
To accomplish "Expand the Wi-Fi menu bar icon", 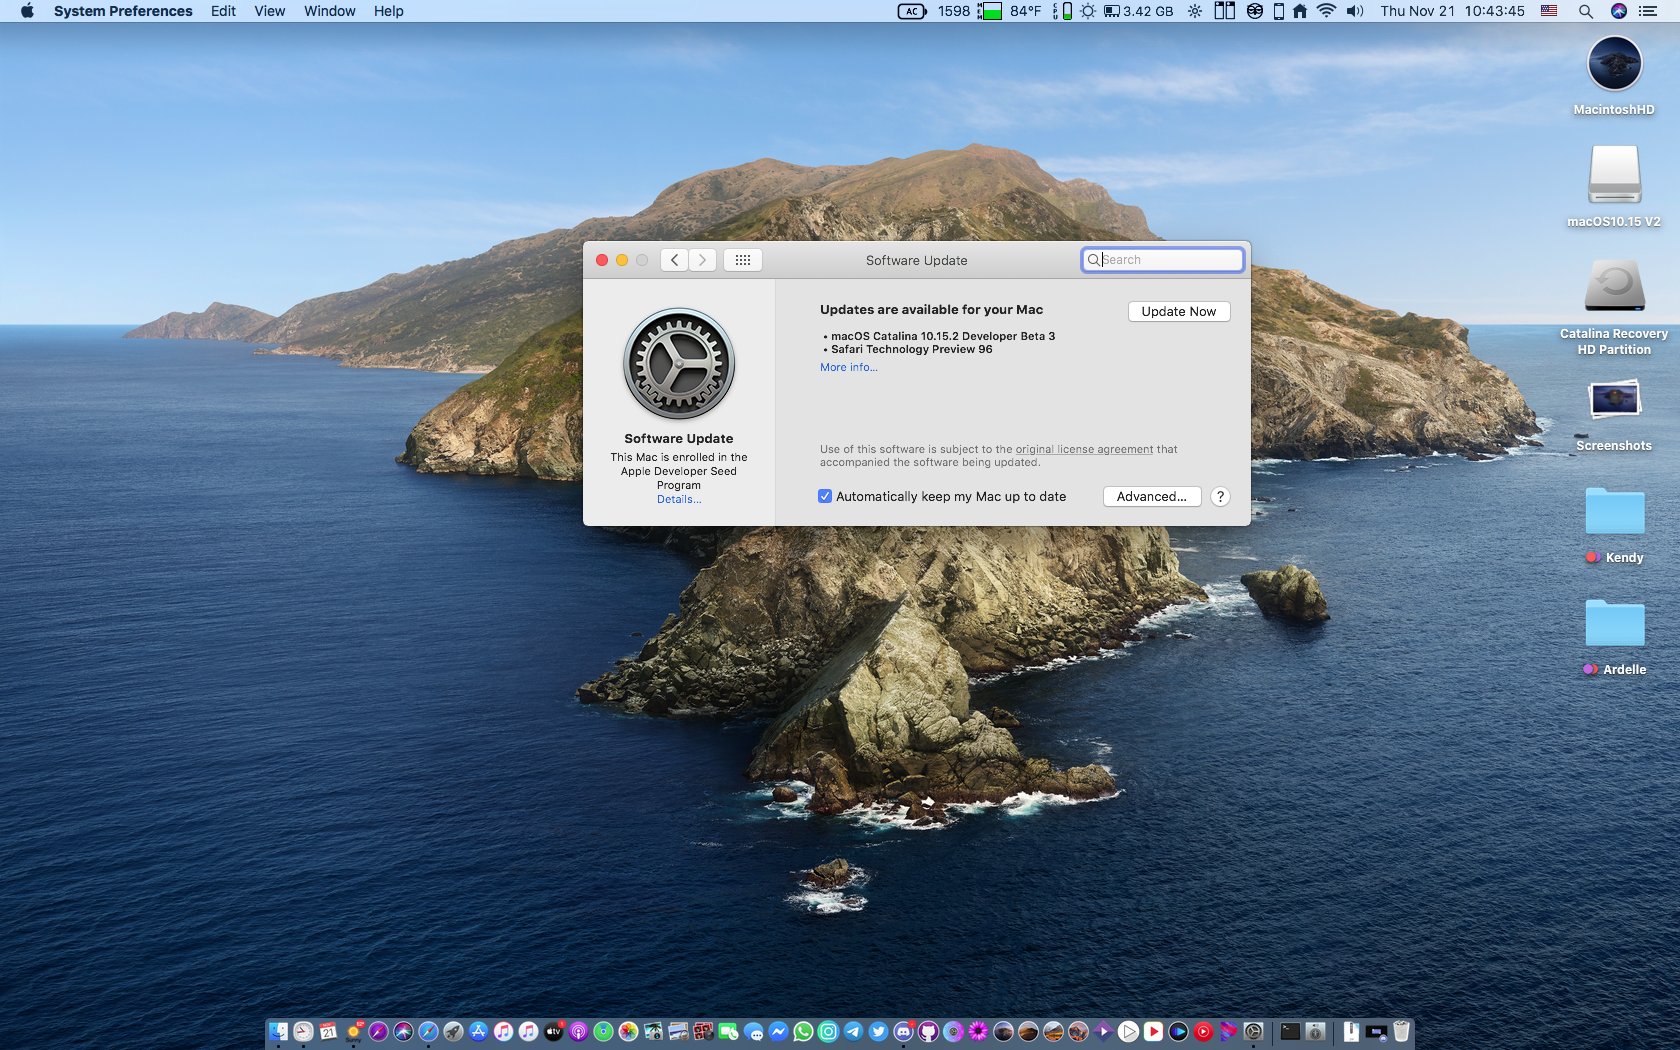I will point(1326,11).
